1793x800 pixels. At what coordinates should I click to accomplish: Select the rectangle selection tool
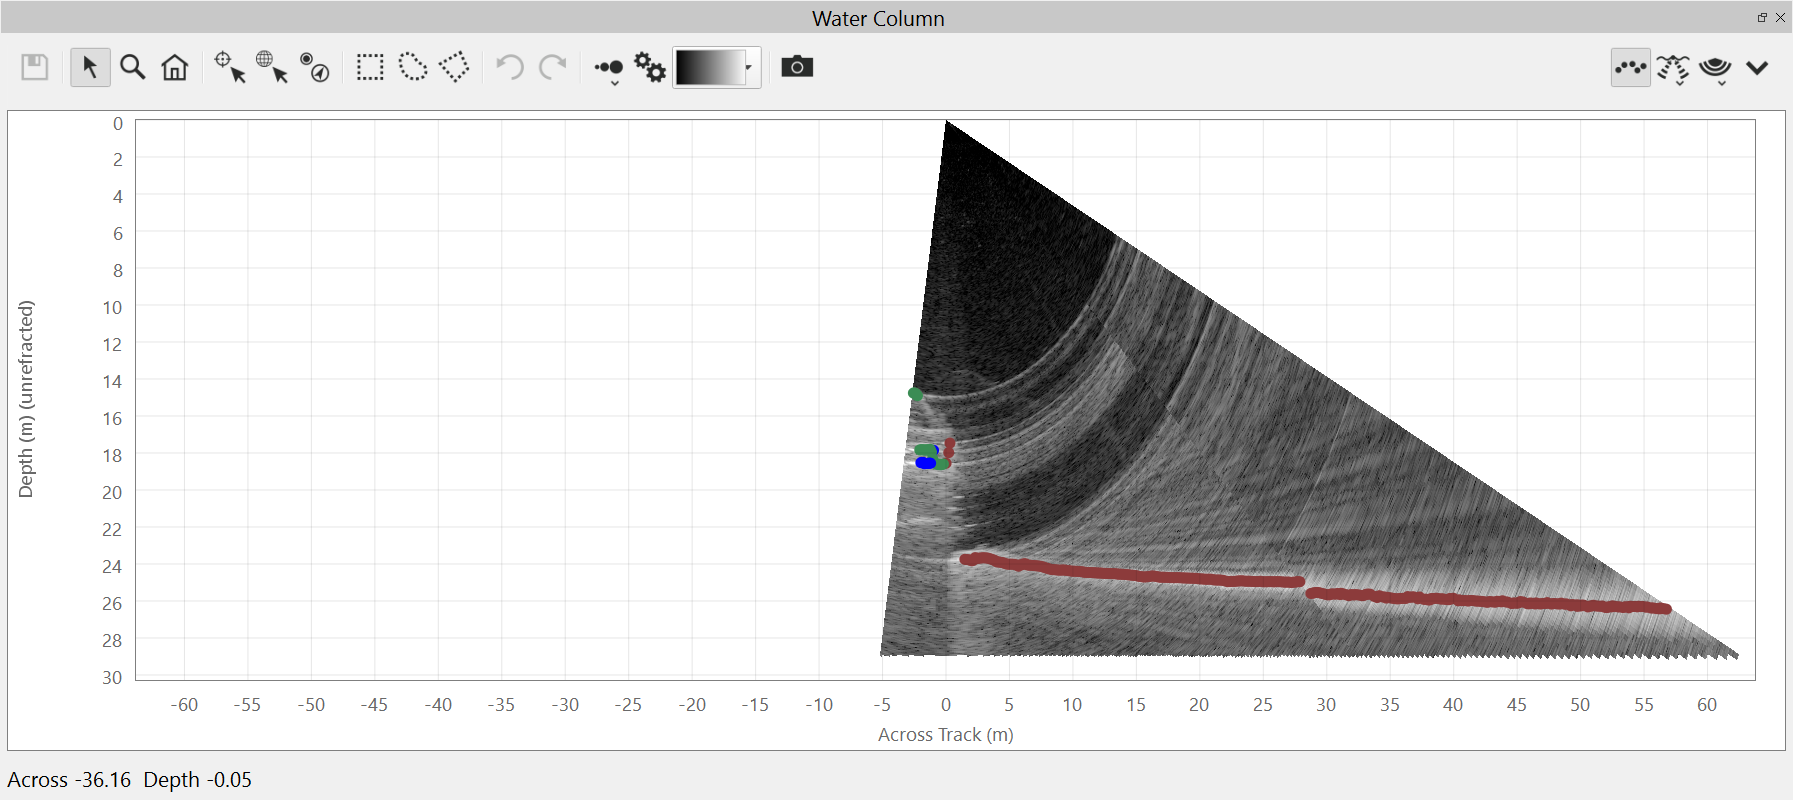pyautogui.click(x=370, y=68)
